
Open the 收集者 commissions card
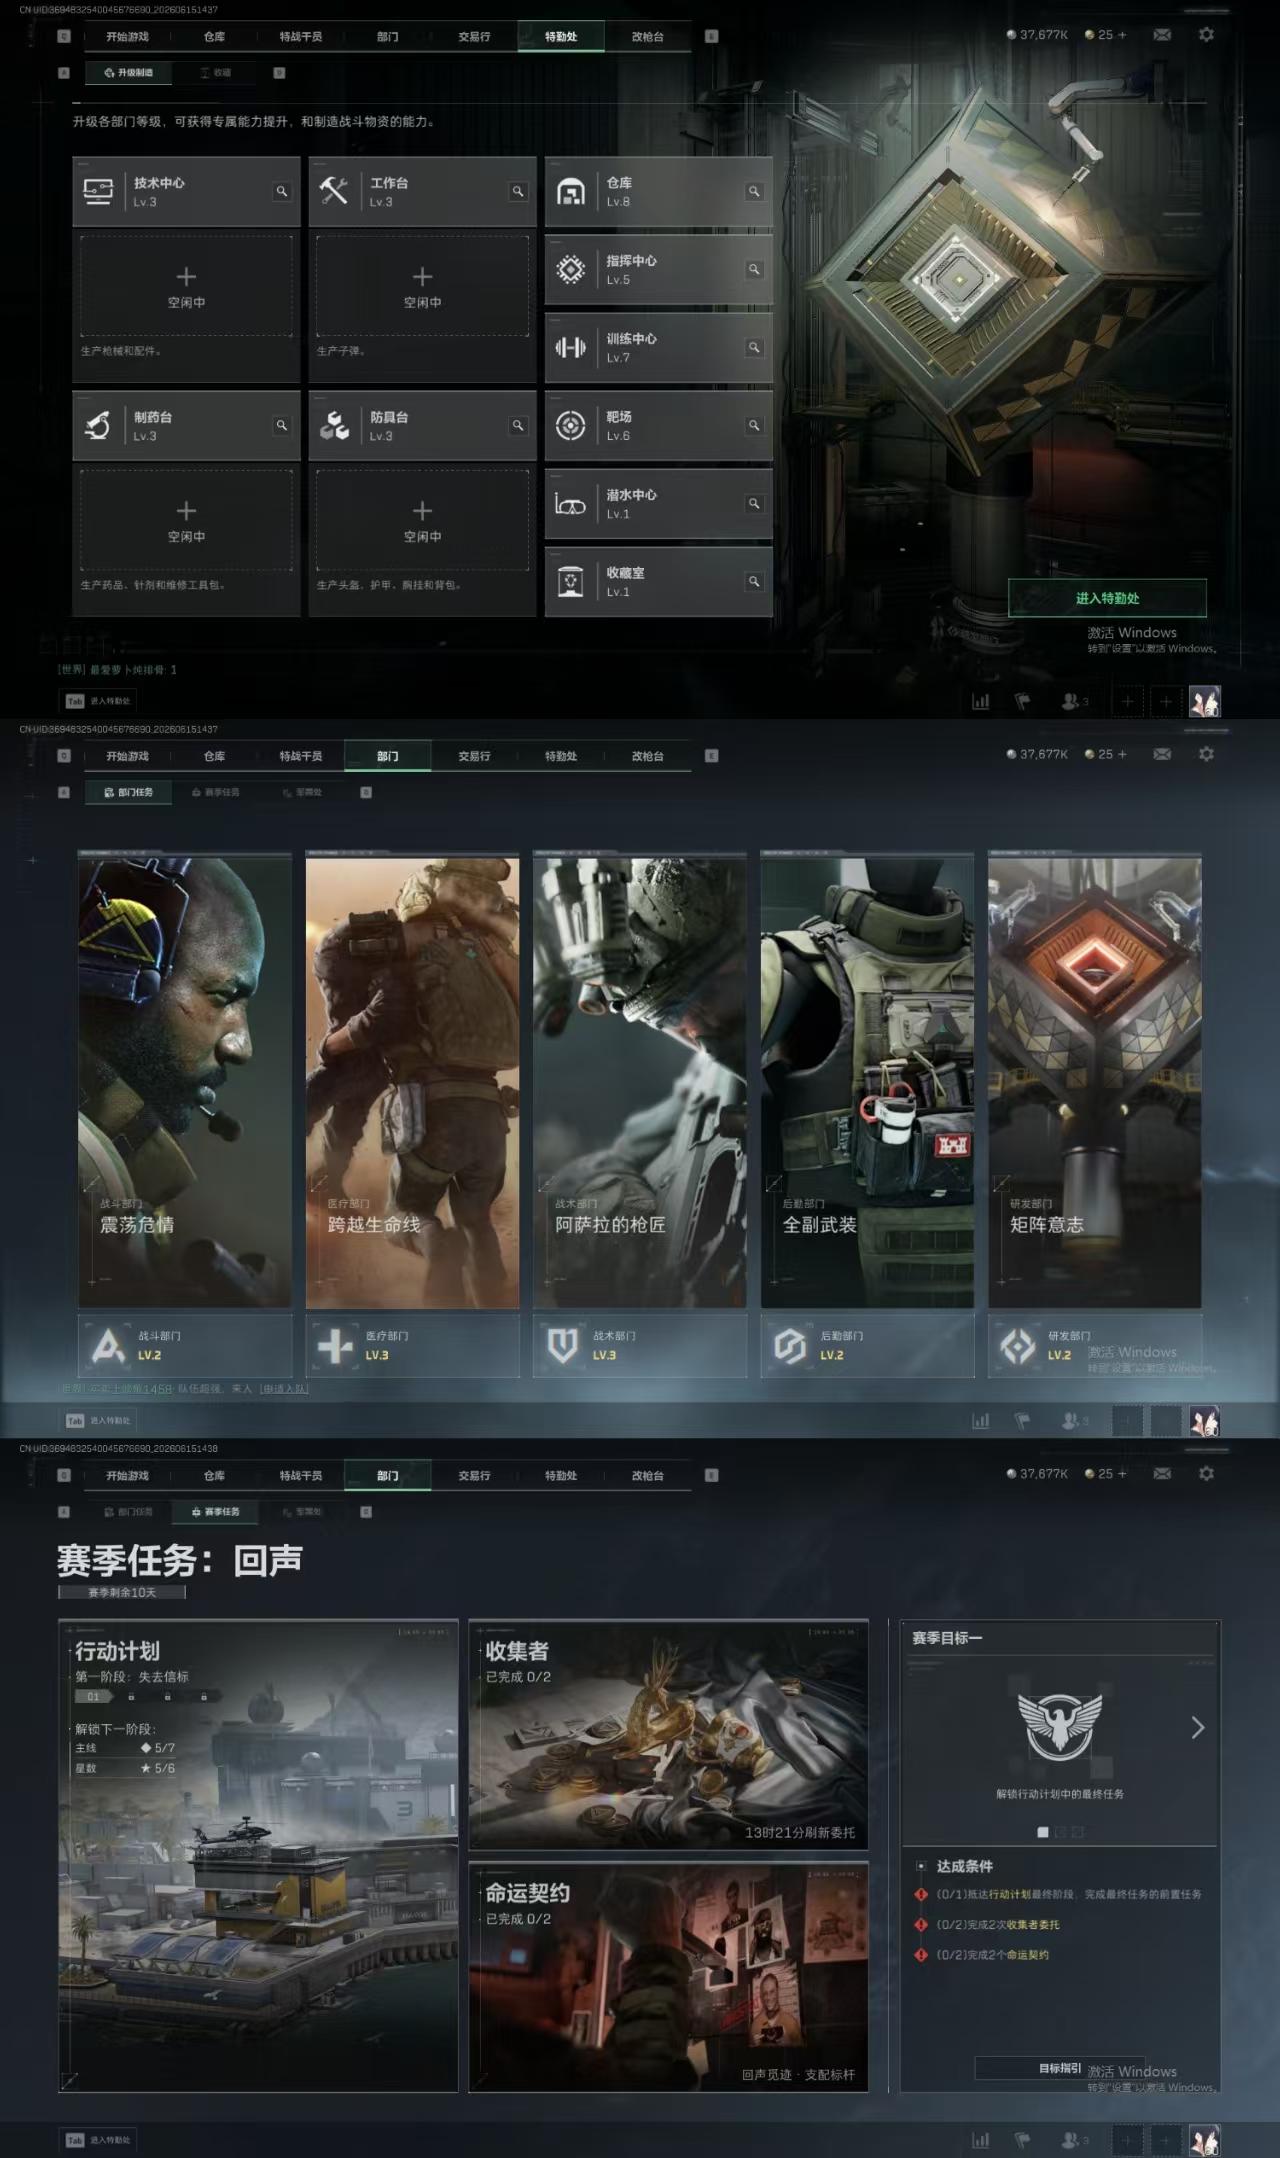(x=668, y=1735)
